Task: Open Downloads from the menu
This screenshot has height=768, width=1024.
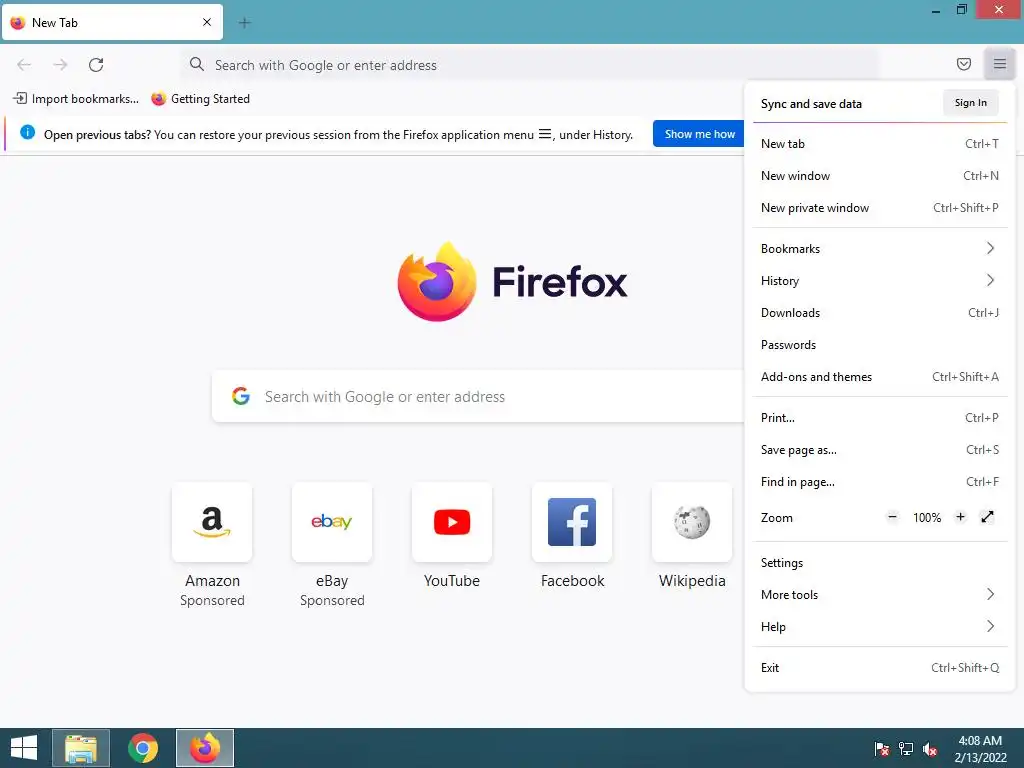Action: (x=880, y=313)
